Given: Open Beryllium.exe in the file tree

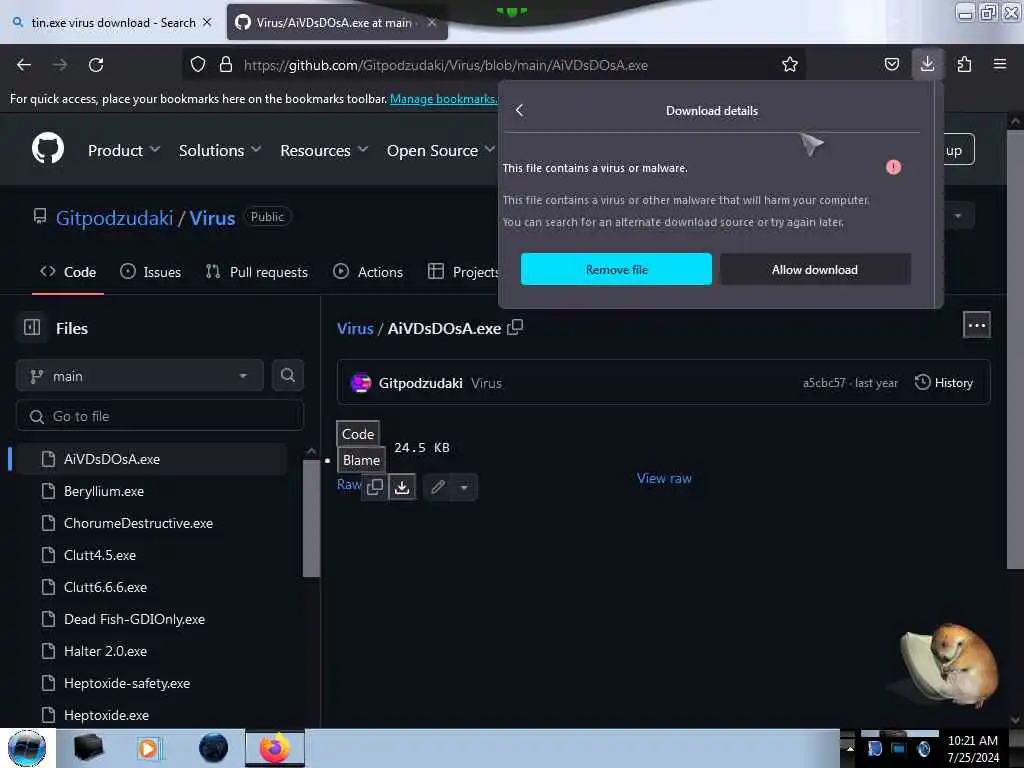Looking at the screenshot, I should click(x=104, y=490).
